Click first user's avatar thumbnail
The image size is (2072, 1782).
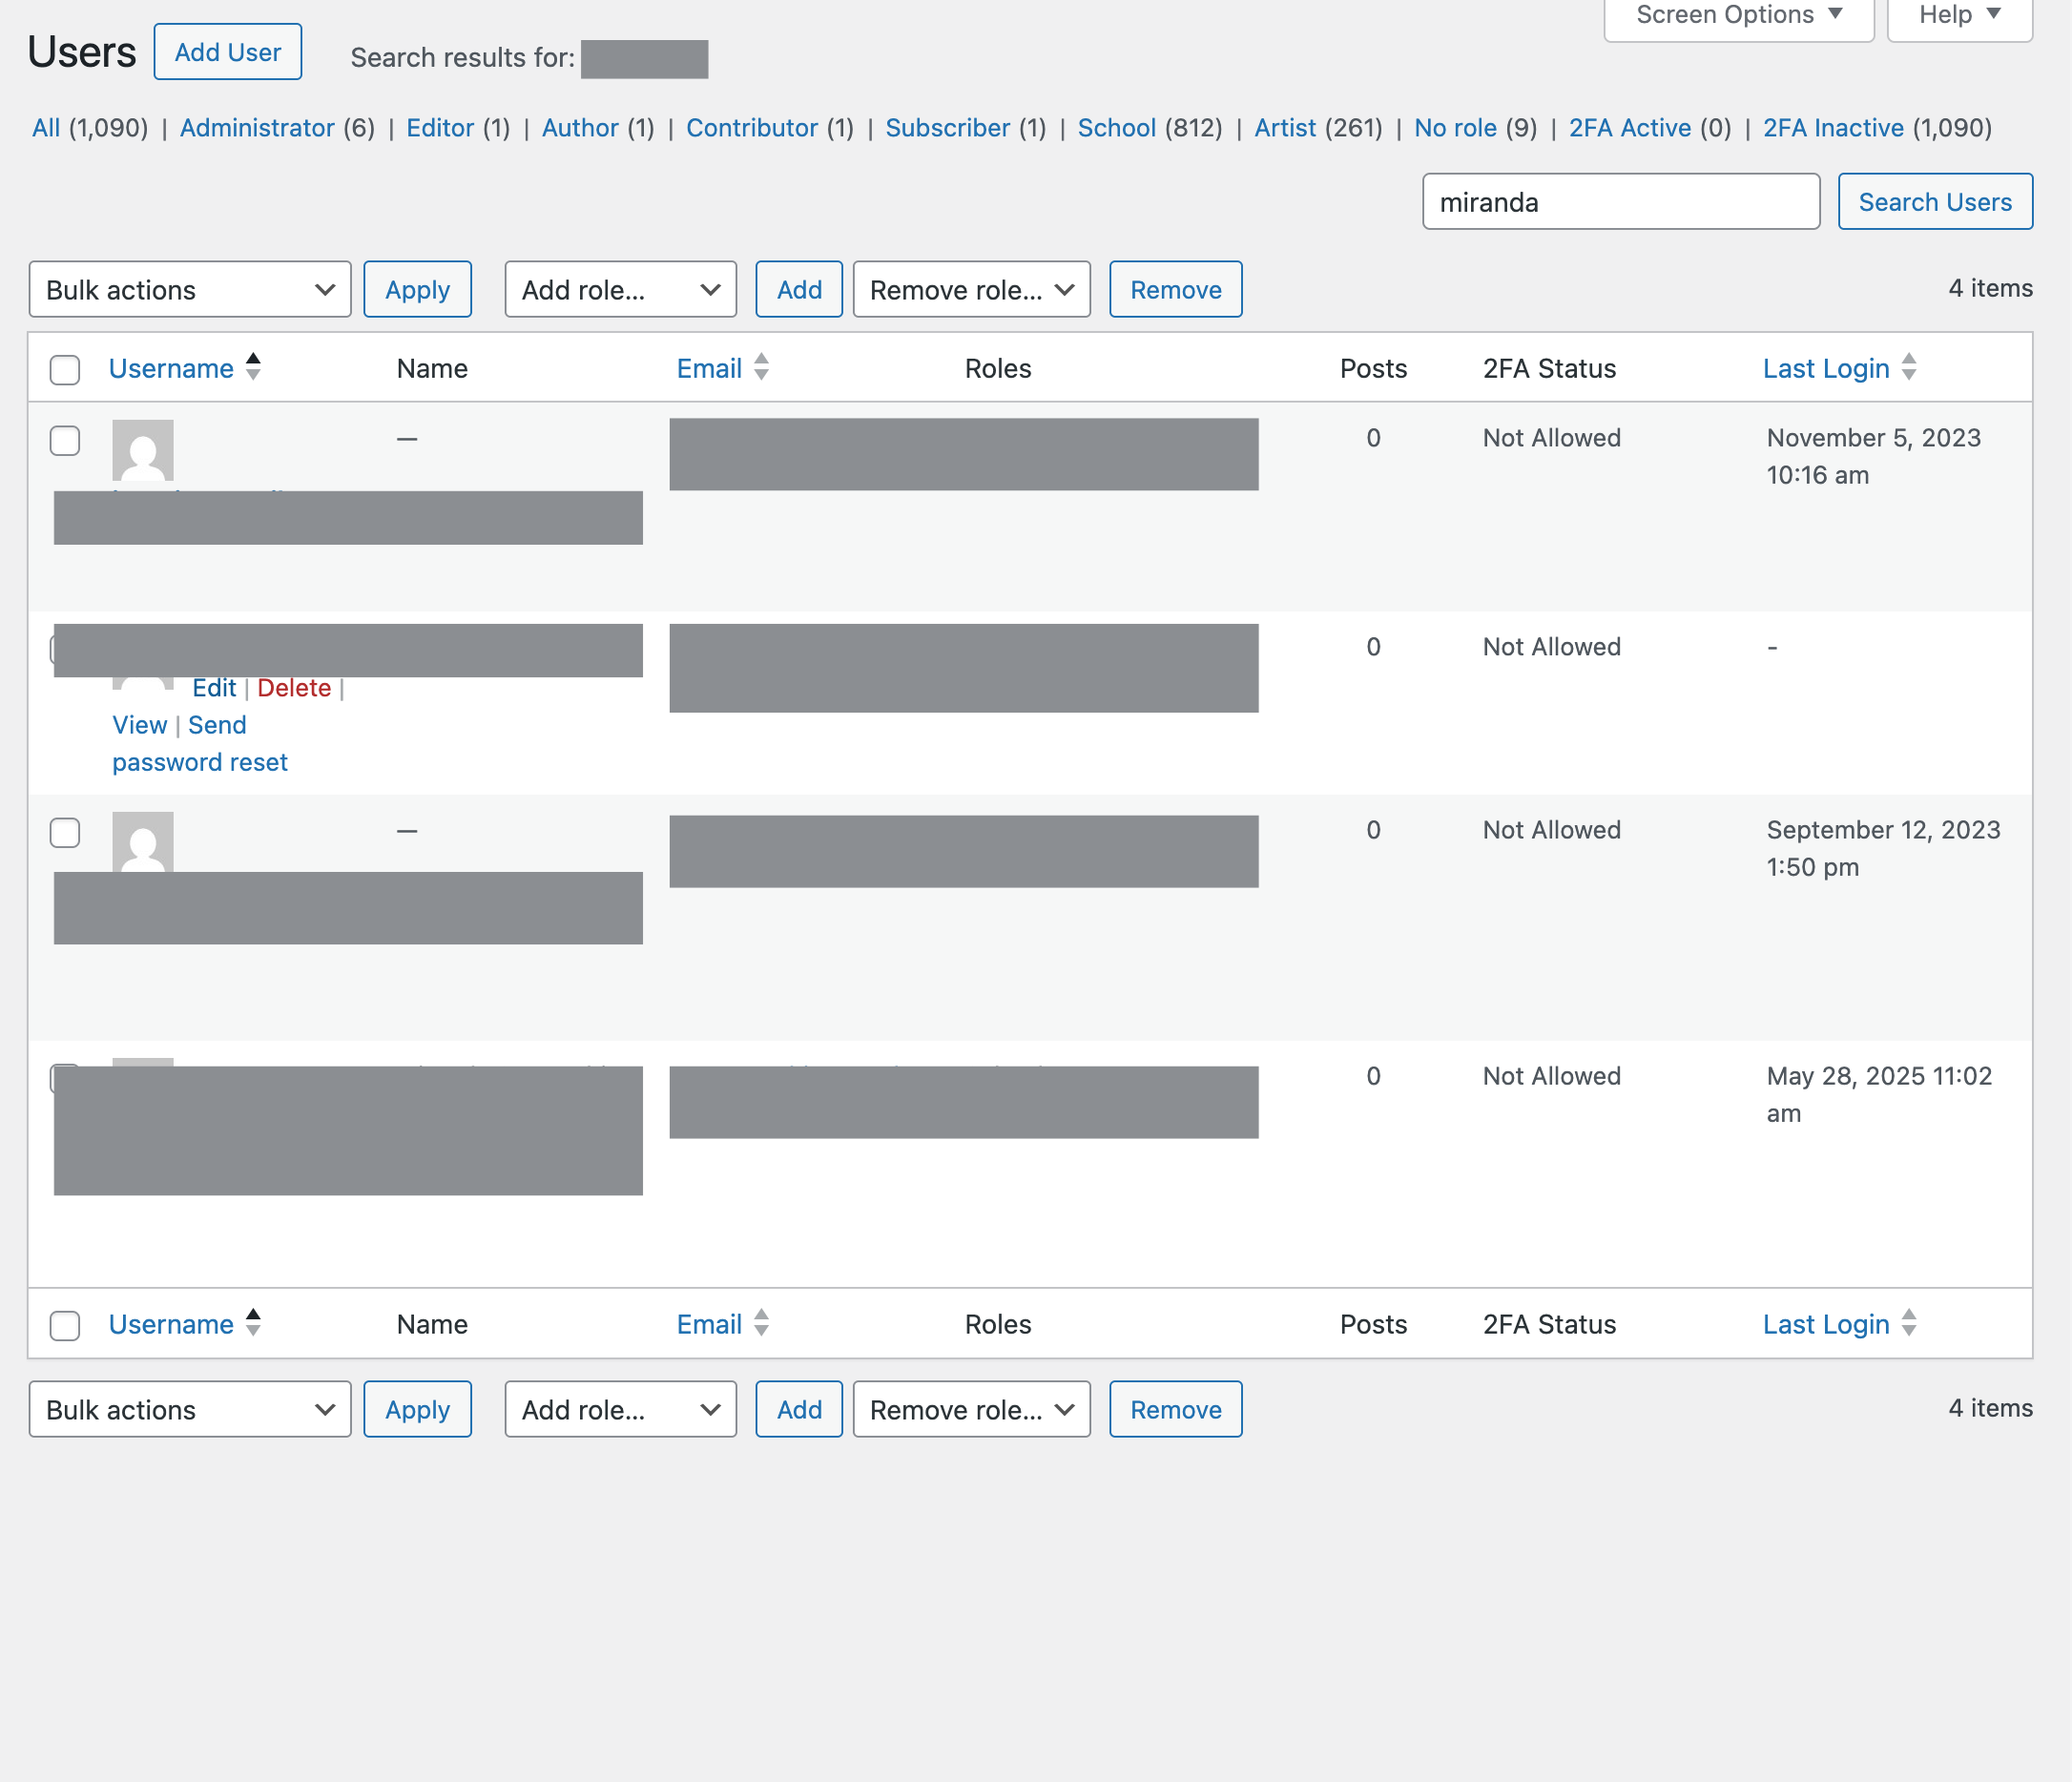pos(143,451)
